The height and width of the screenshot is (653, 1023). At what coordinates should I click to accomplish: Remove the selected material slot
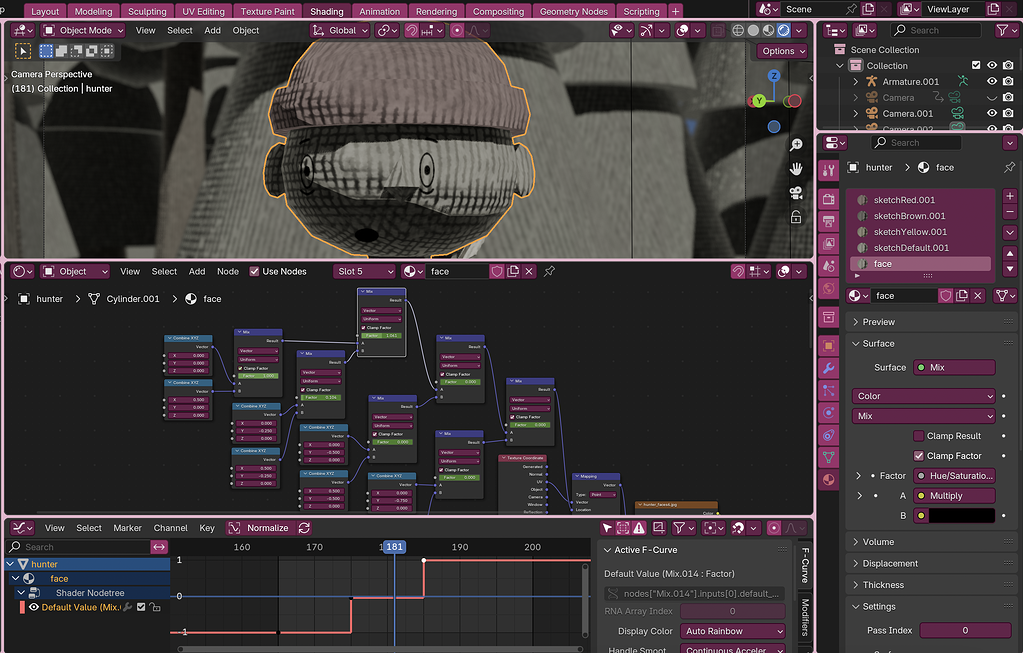[1010, 212]
